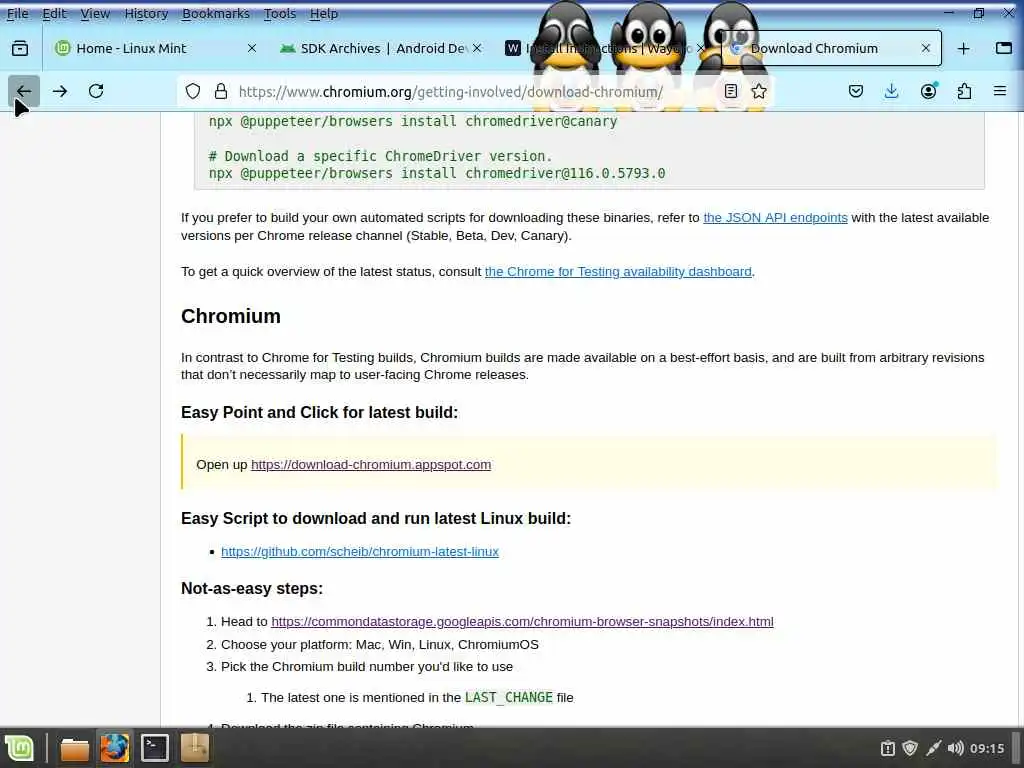
Task: Open the application hamburger menu
Action: point(1000,91)
